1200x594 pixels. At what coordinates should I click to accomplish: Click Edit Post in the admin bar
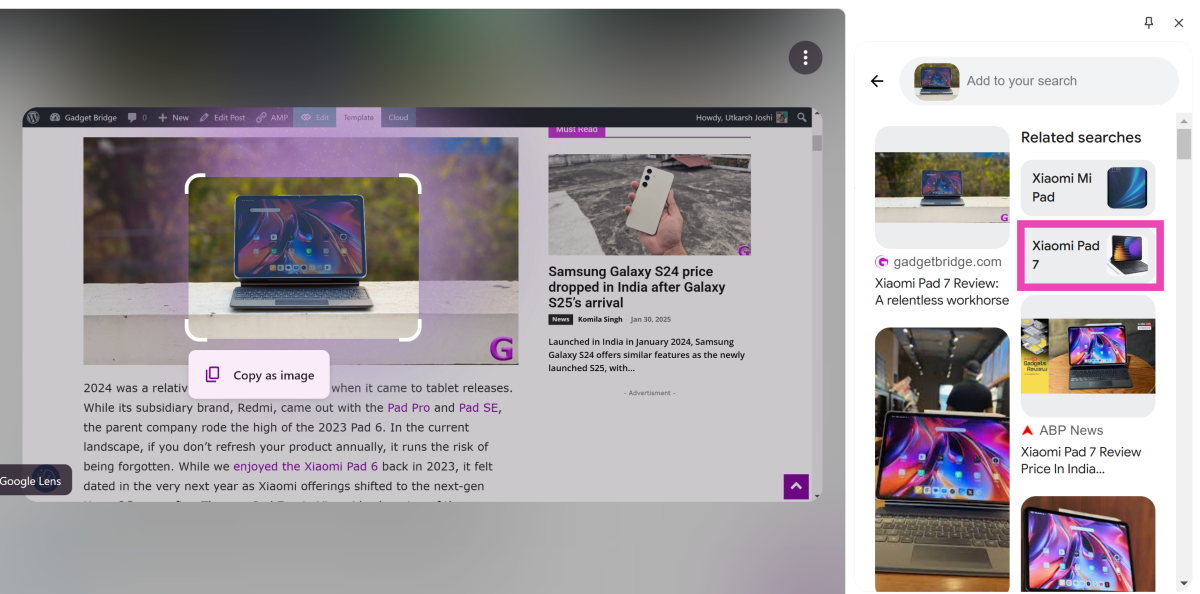222,117
